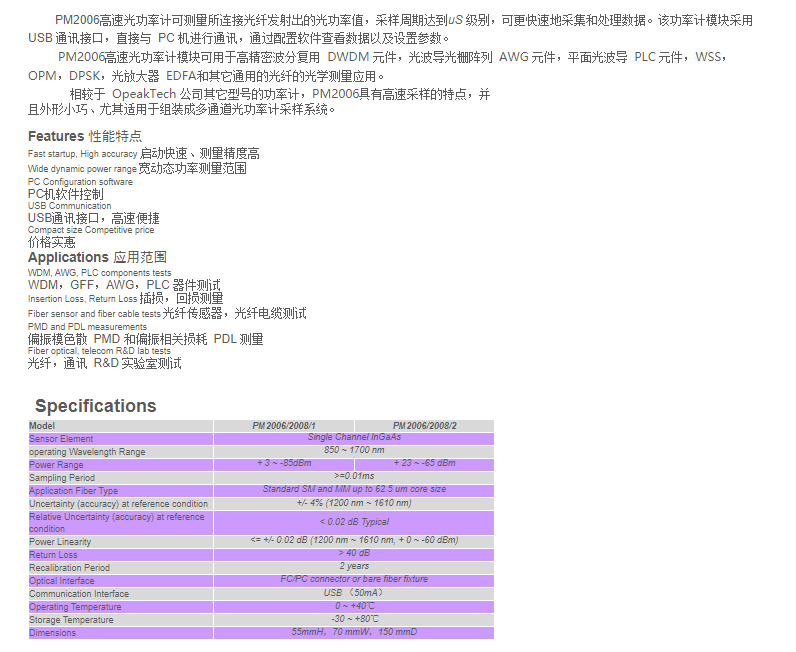Click 'PC机软件控制' text line
Image resolution: width=796 pixels, height=652 pixels.
pyautogui.click(x=65, y=194)
